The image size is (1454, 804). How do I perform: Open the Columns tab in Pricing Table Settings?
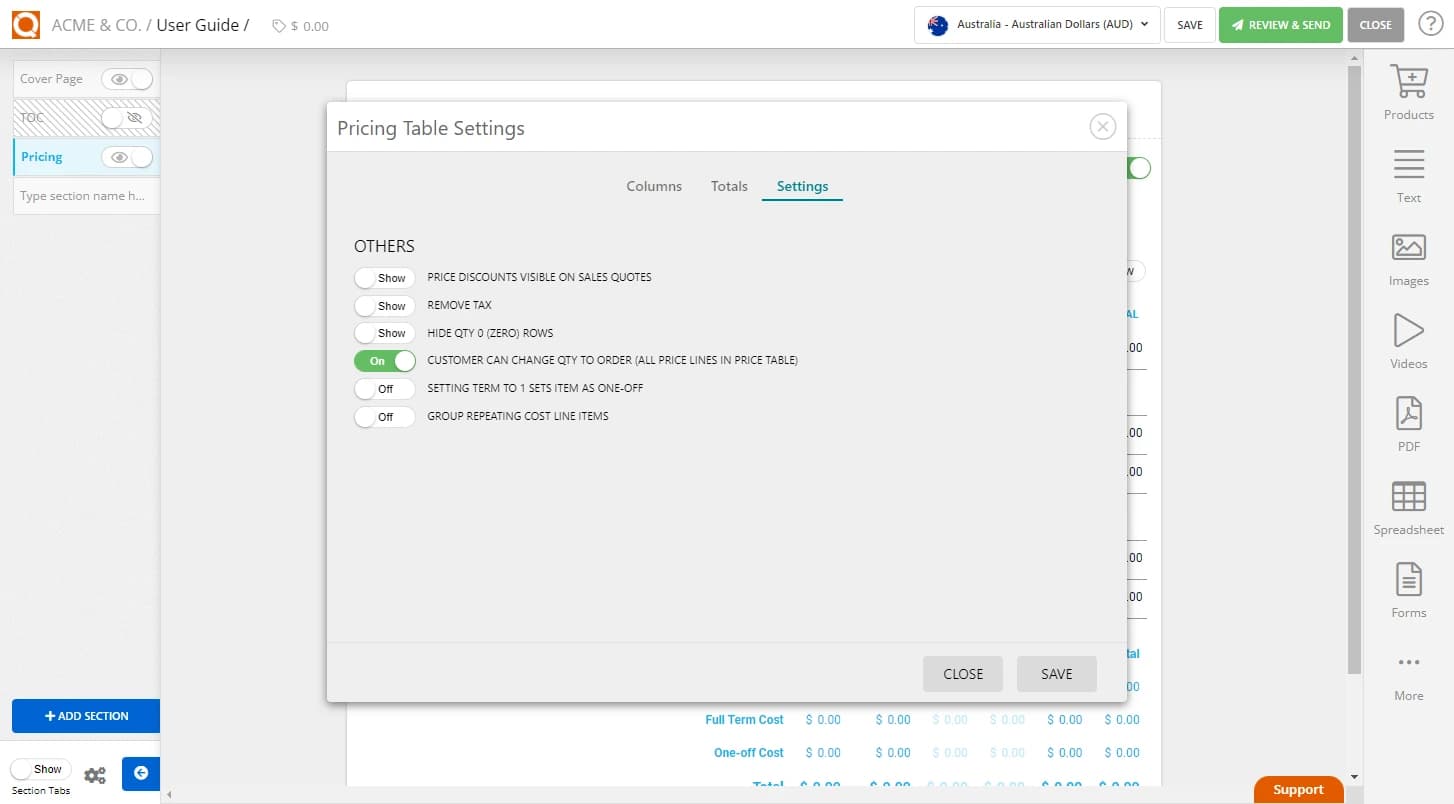tap(653, 186)
